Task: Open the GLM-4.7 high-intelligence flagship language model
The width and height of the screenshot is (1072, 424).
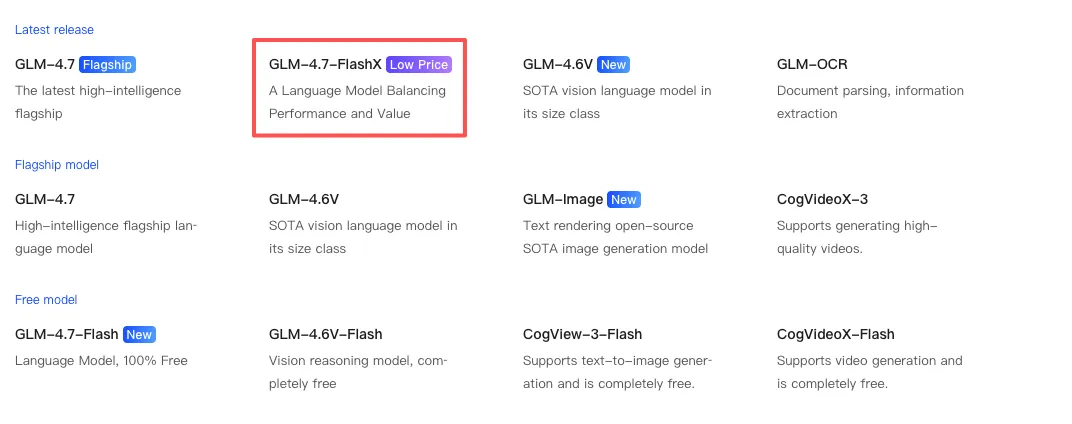Action: 45,200
